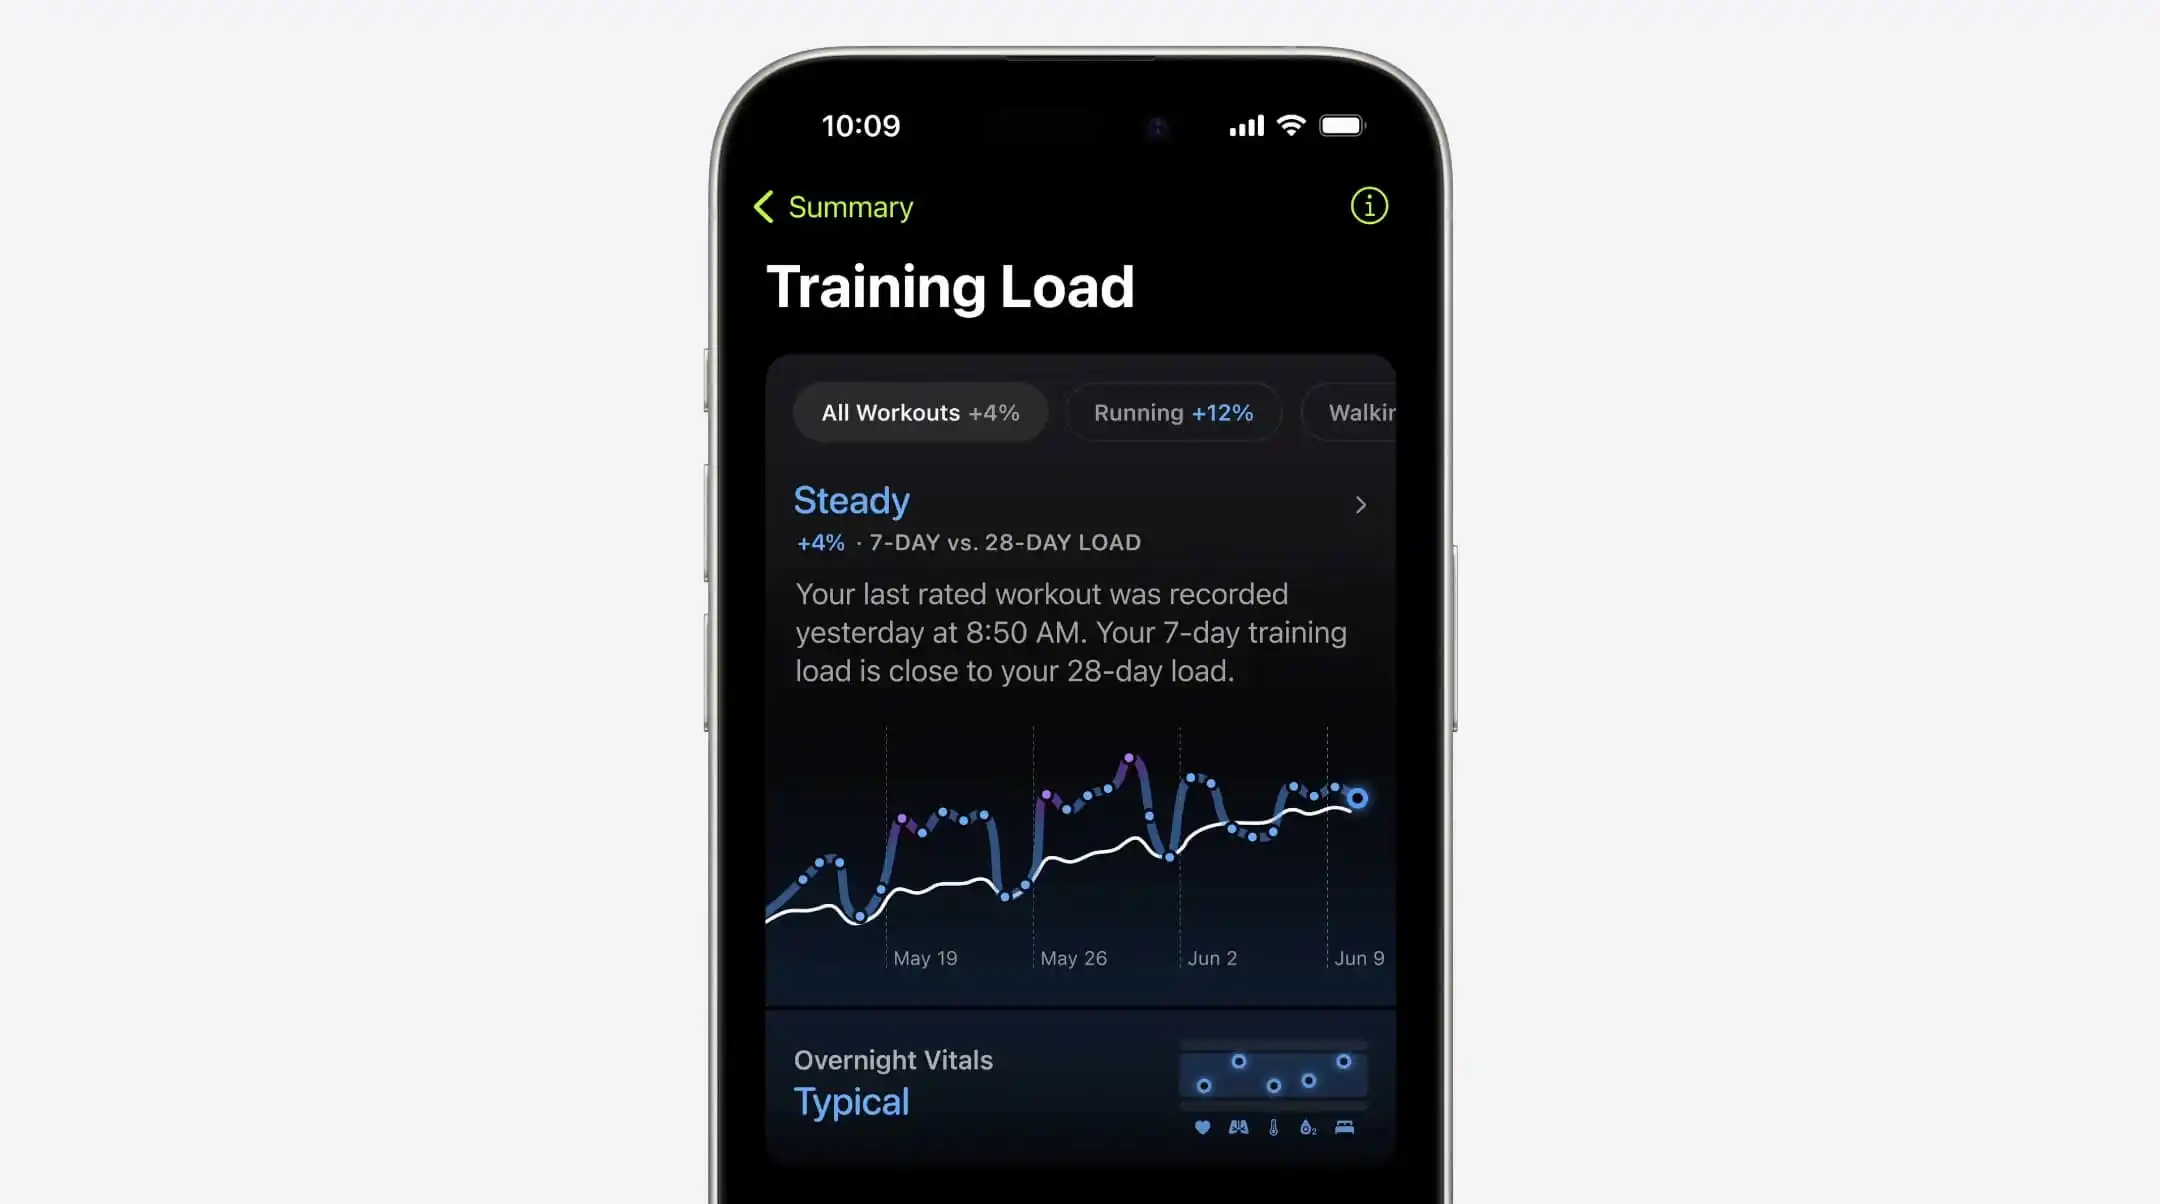Tap the battery icon in status bar
Image resolution: width=2160 pixels, height=1204 pixels.
point(1342,125)
